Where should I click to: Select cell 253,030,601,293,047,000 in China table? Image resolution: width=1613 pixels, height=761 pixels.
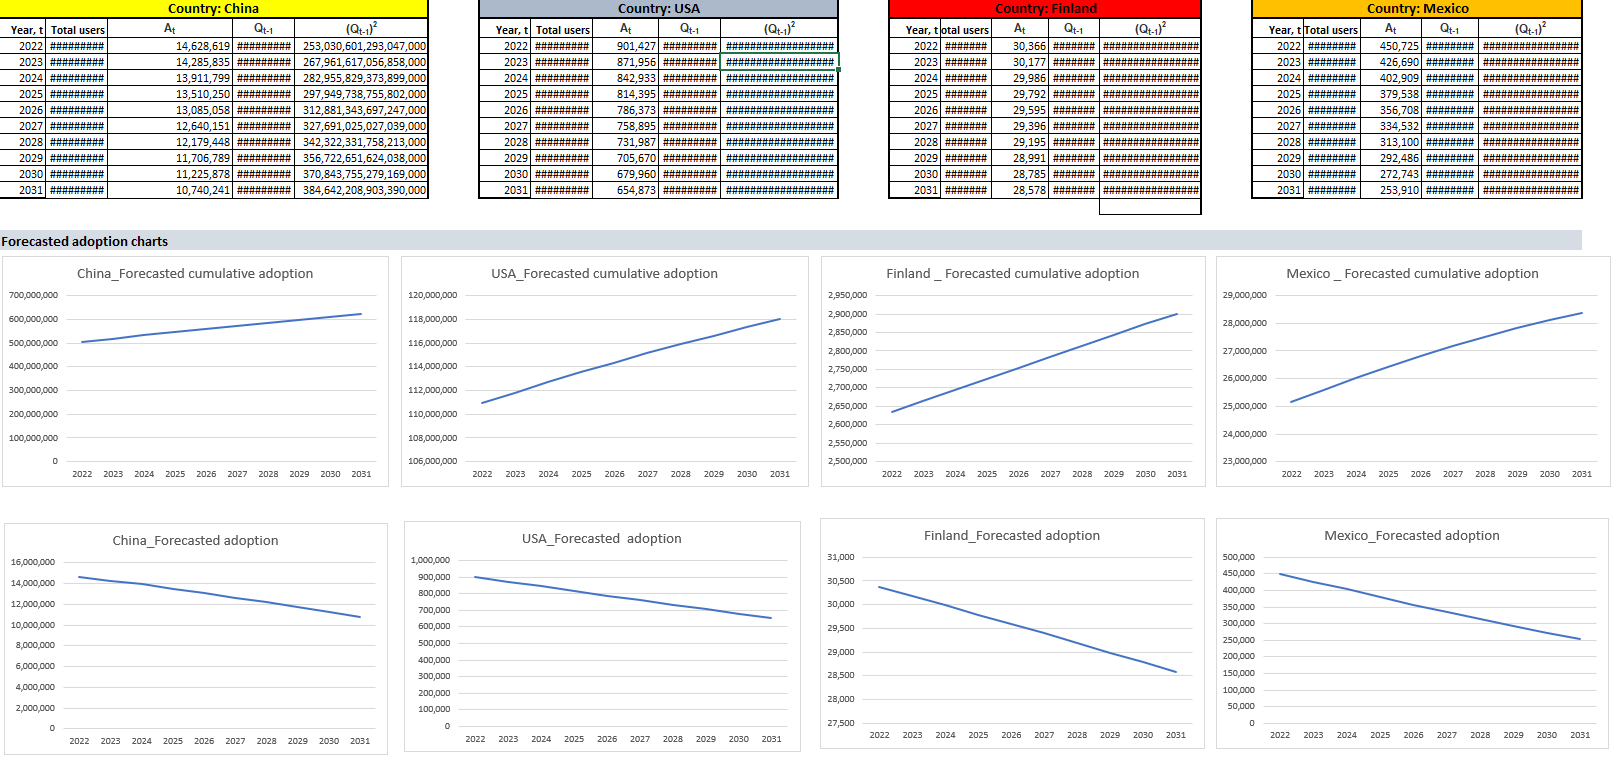click(x=361, y=46)
